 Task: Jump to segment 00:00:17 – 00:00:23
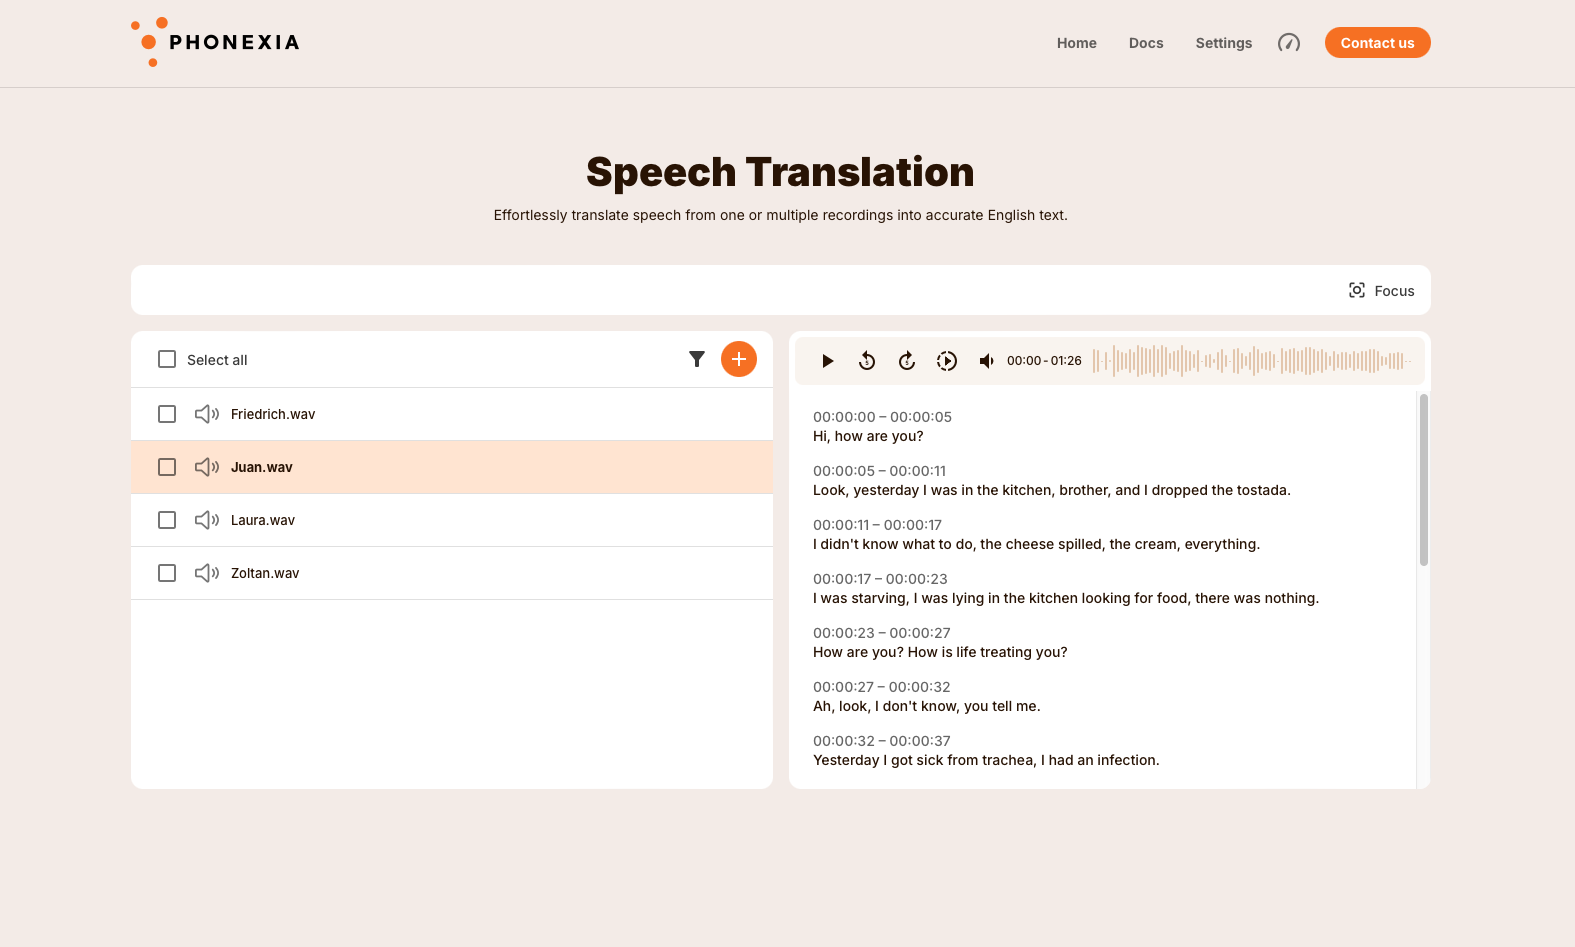880,579
